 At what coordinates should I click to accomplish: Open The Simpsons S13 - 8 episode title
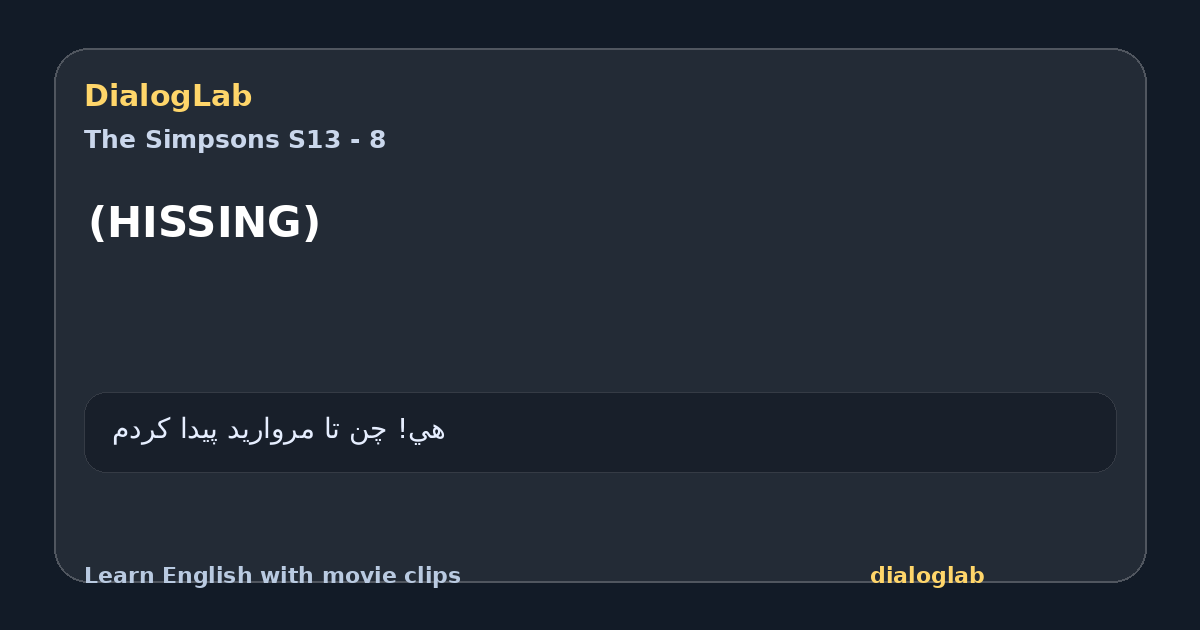coord(235,140)
